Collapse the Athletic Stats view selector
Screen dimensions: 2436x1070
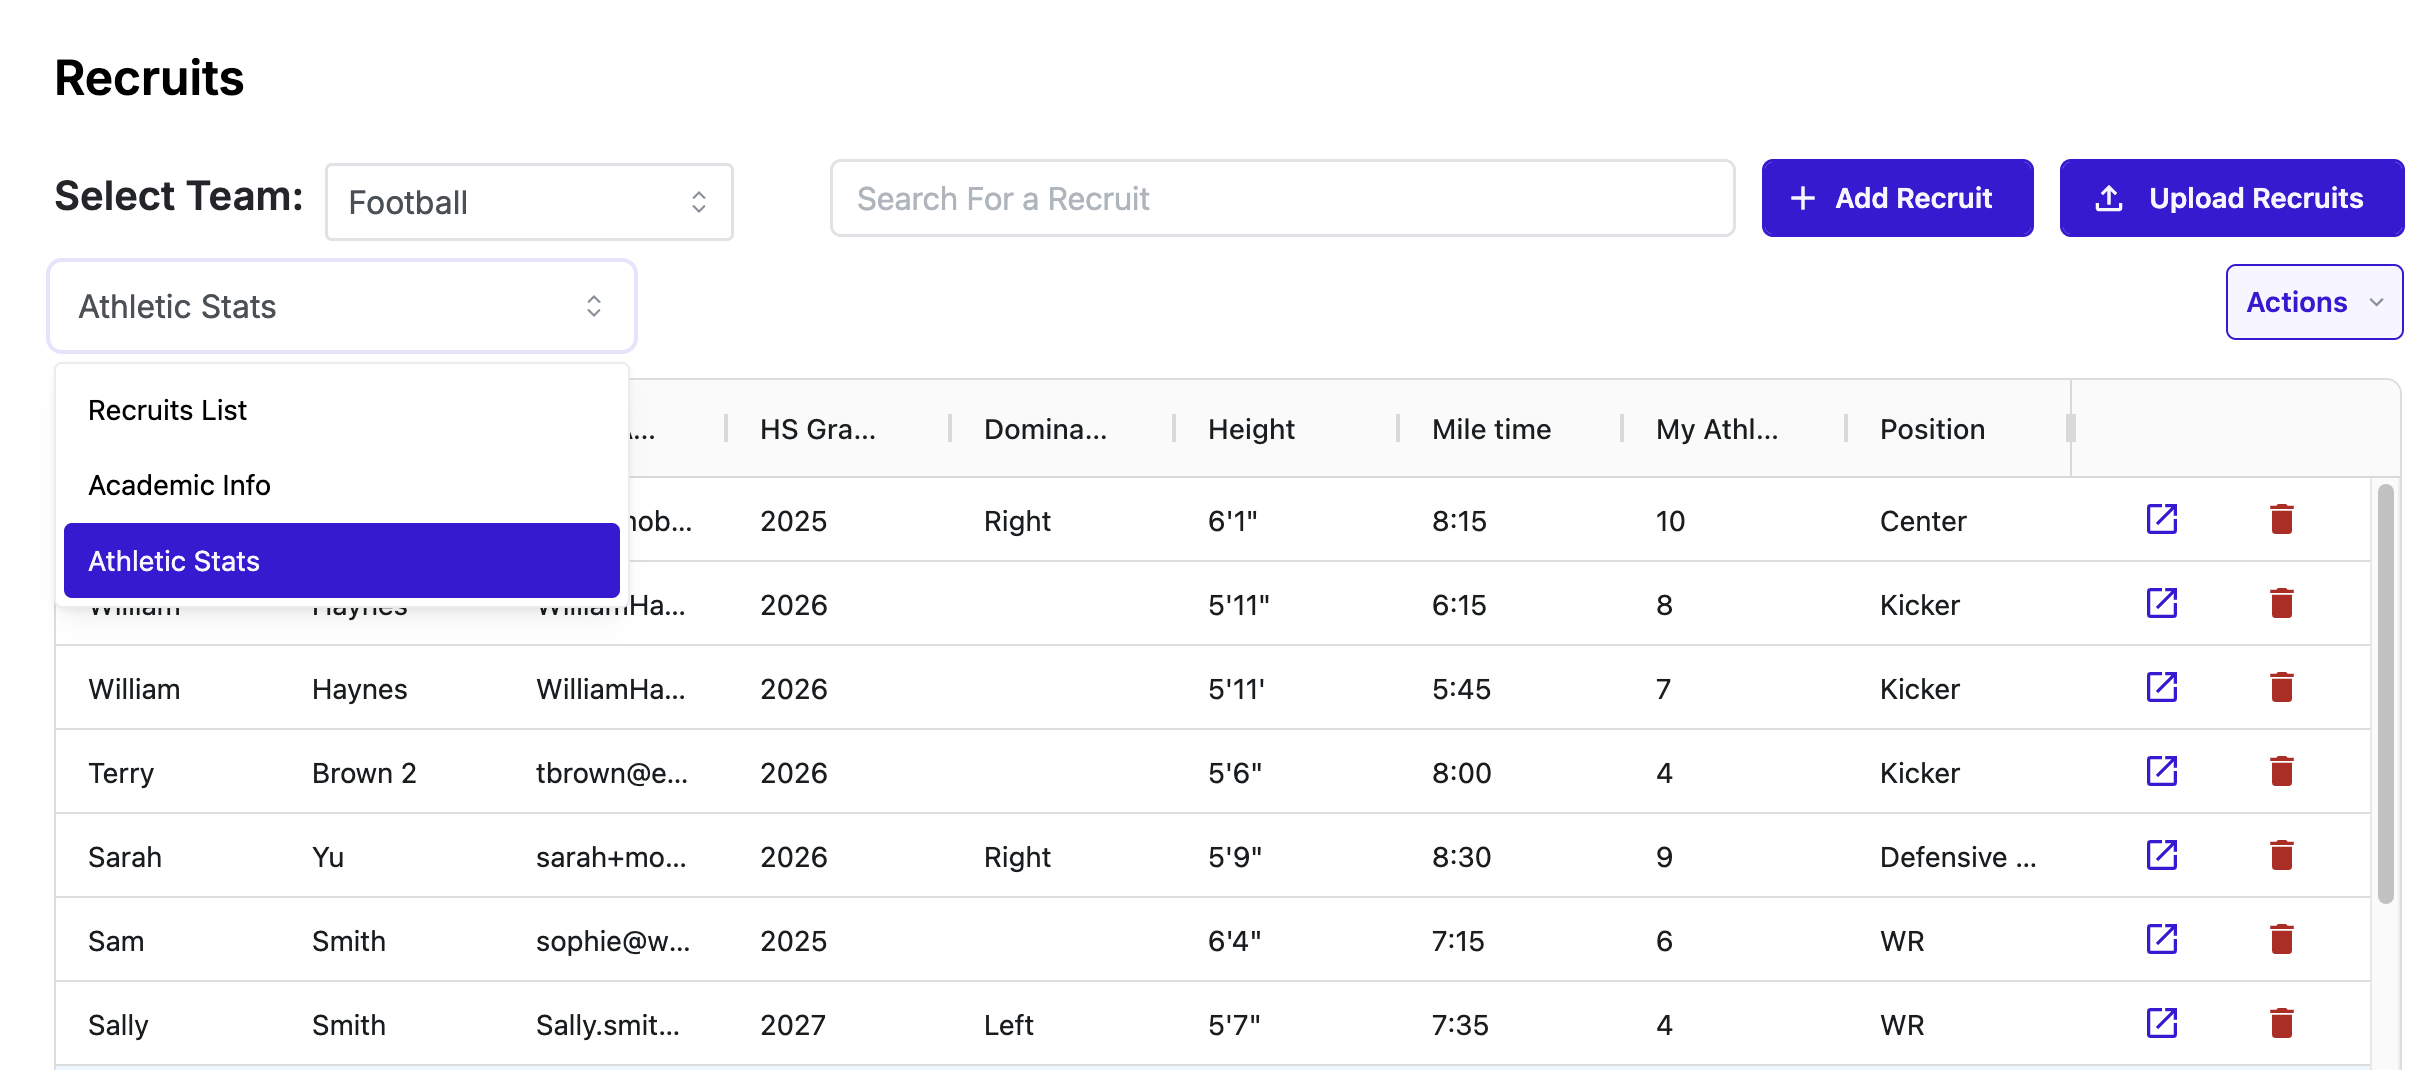[342, 306]
